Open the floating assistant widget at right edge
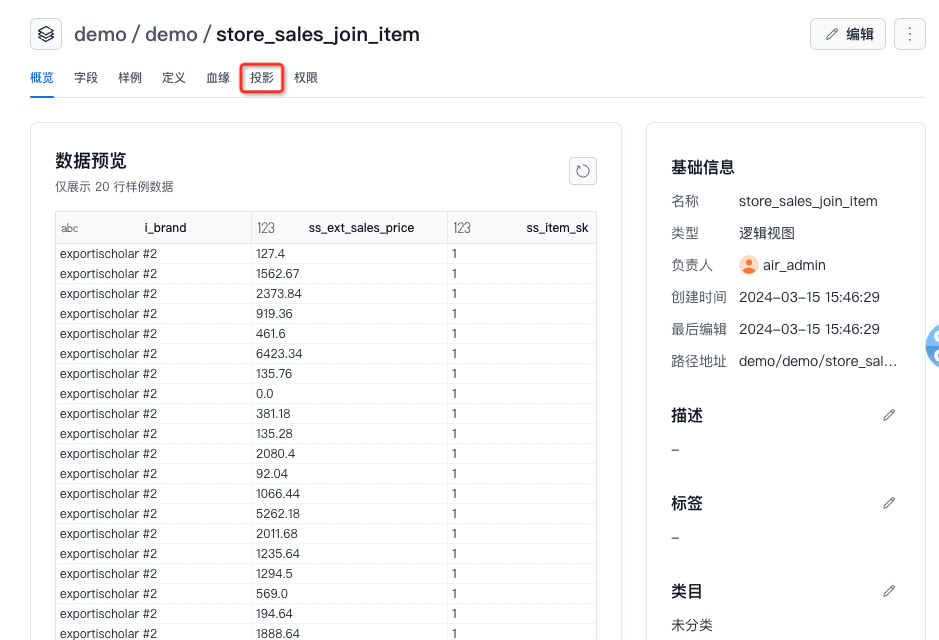Screen dimensions: 939x640 [x=932, y=345]
